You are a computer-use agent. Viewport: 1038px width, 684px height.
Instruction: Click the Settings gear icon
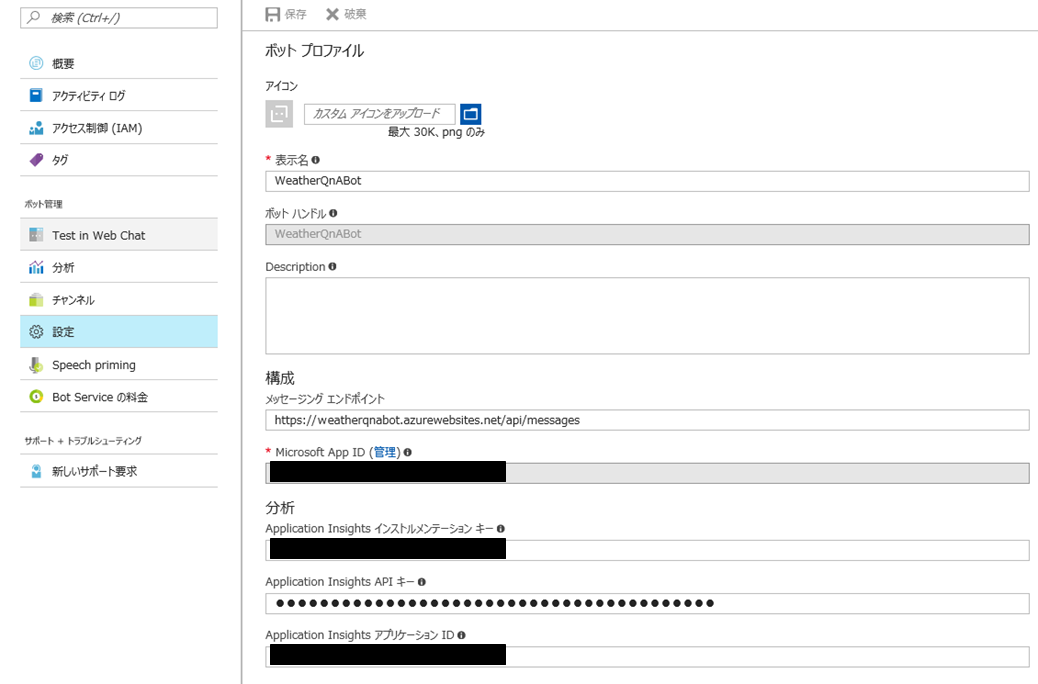click(36, 332)
